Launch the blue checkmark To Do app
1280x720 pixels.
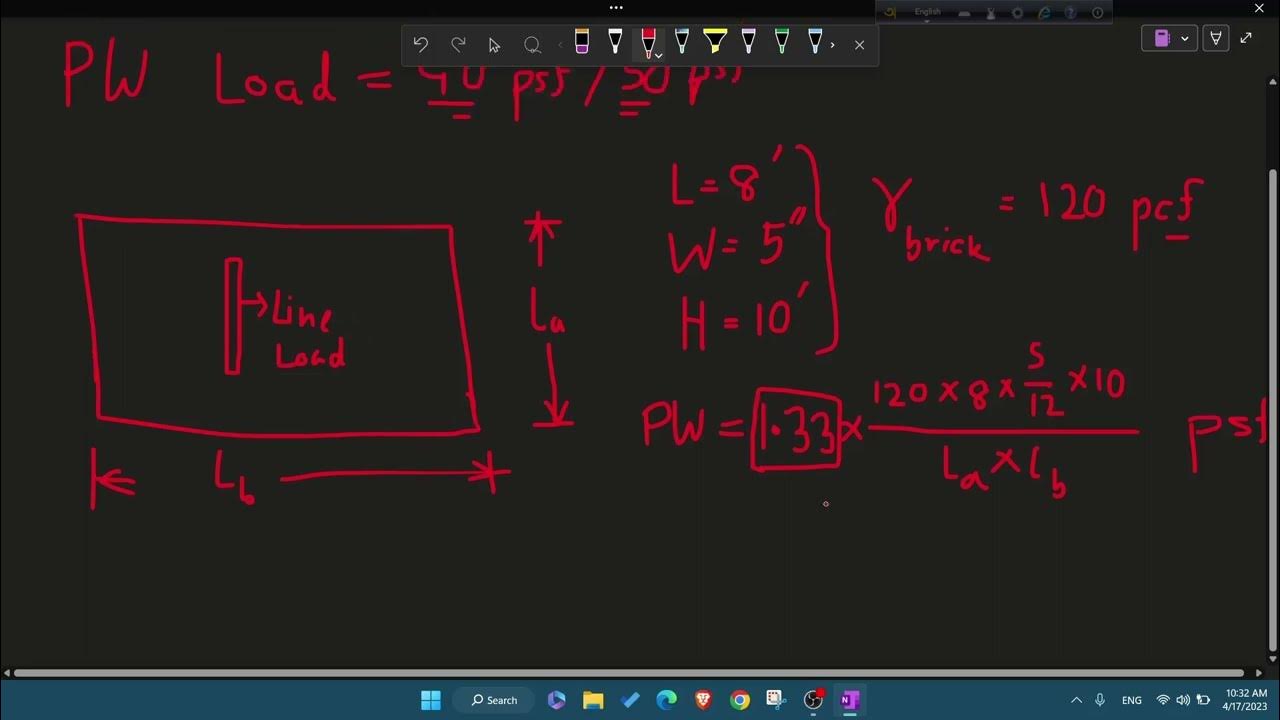[x=630, y=700]
